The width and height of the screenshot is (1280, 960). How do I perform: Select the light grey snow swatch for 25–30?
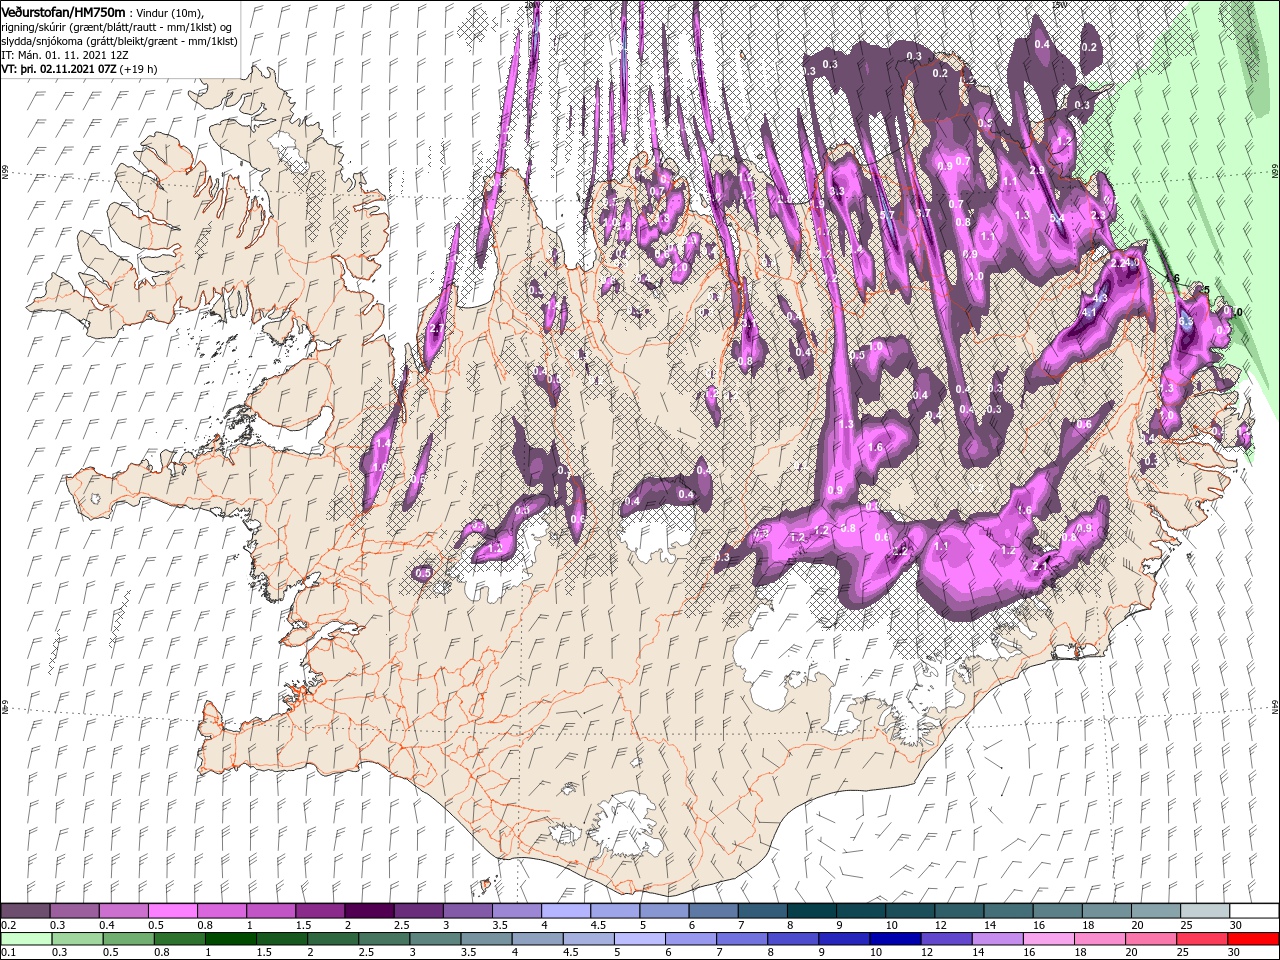[x=1205, y=910]
